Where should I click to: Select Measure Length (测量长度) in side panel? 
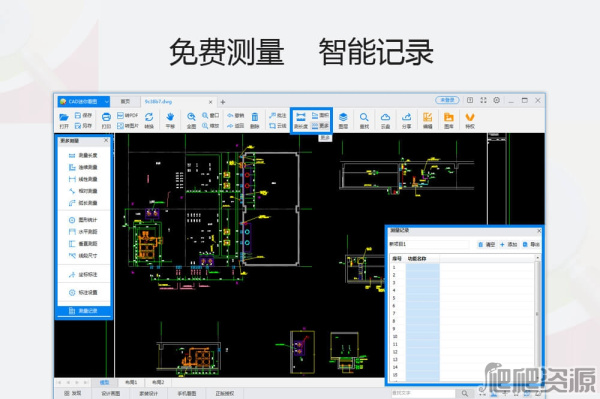click(83, 155)
